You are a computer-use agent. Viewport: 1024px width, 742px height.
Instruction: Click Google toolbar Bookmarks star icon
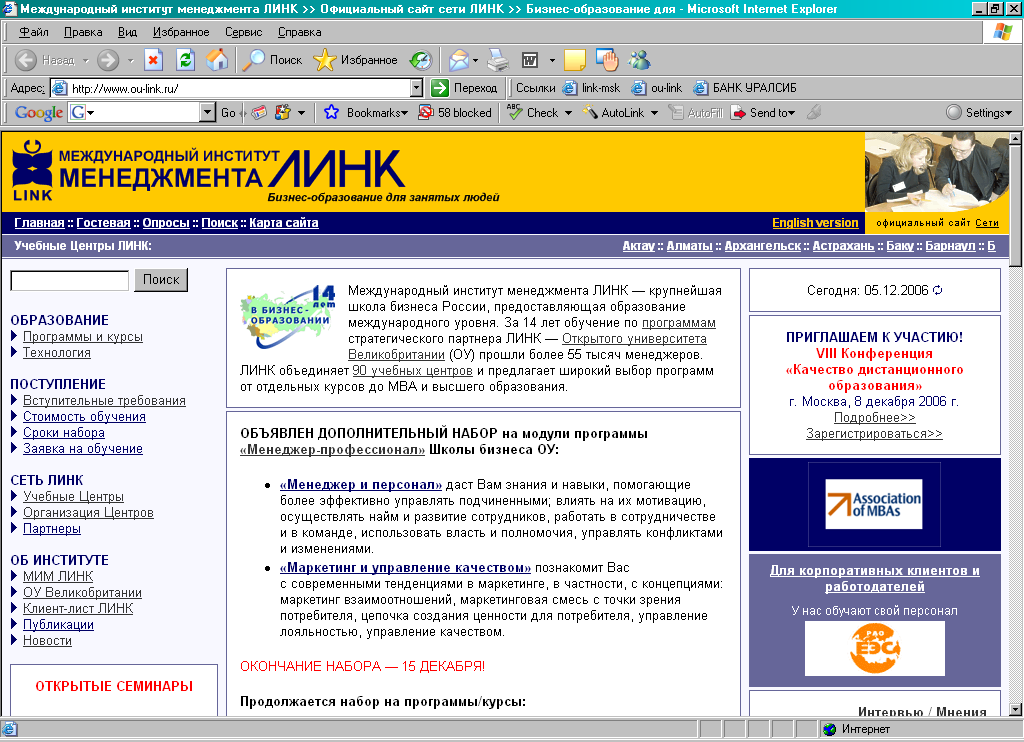[x=331, y=112]
